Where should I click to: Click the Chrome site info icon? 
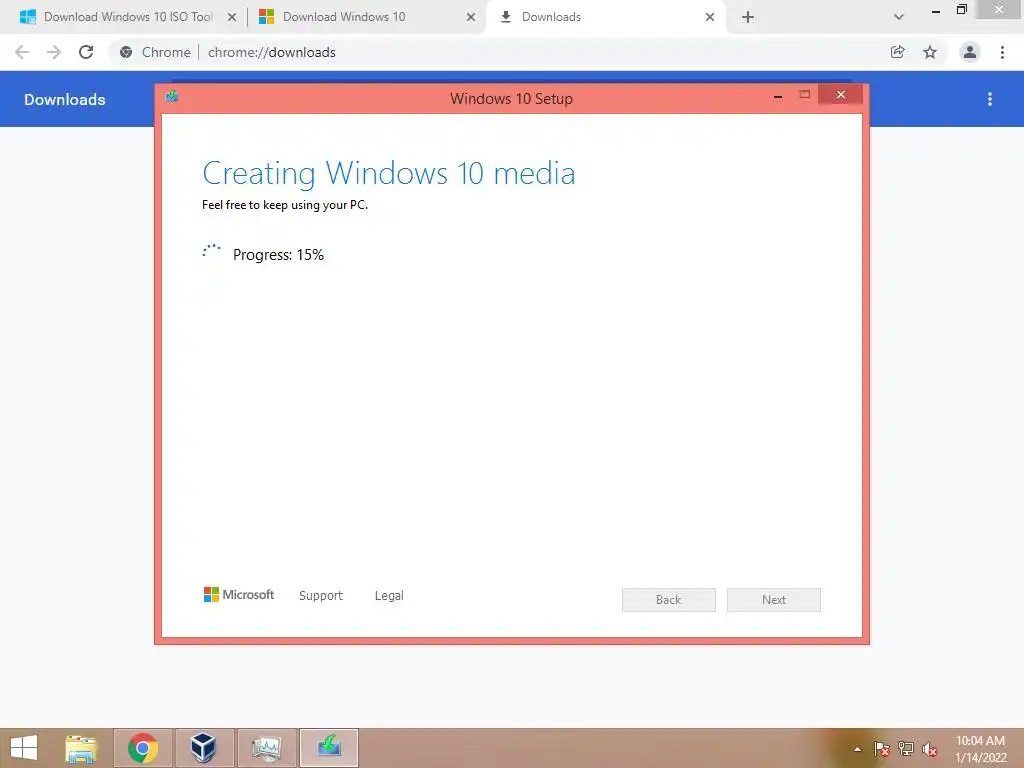(x=126, y=52)
